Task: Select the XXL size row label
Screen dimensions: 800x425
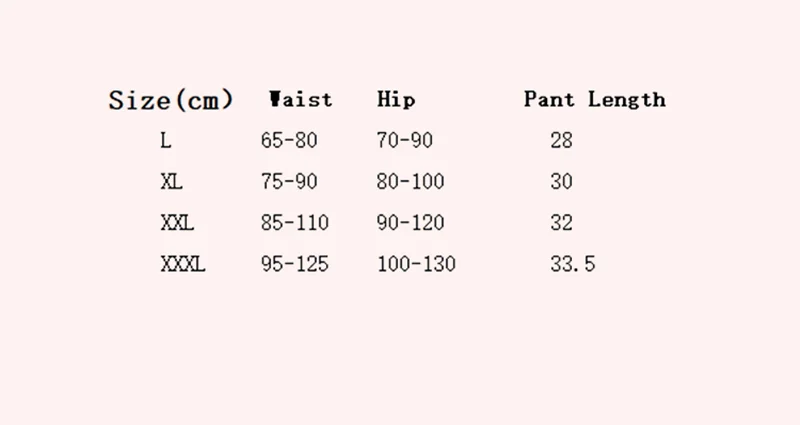Action: 177,223
